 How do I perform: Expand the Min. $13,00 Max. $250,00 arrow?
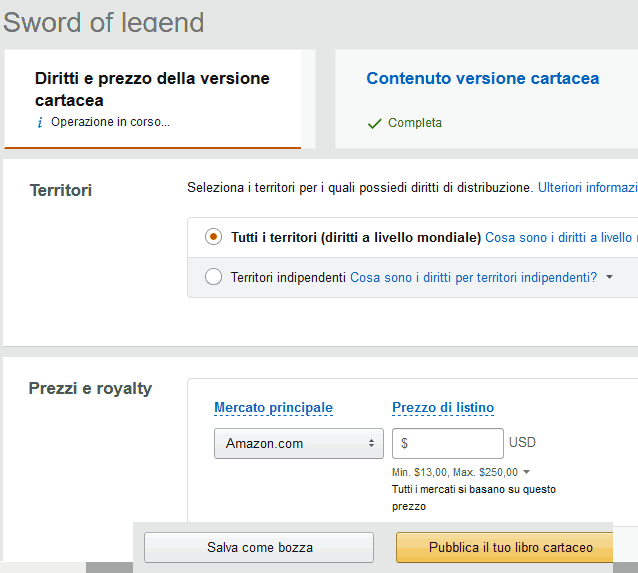[x=527, y=472]
